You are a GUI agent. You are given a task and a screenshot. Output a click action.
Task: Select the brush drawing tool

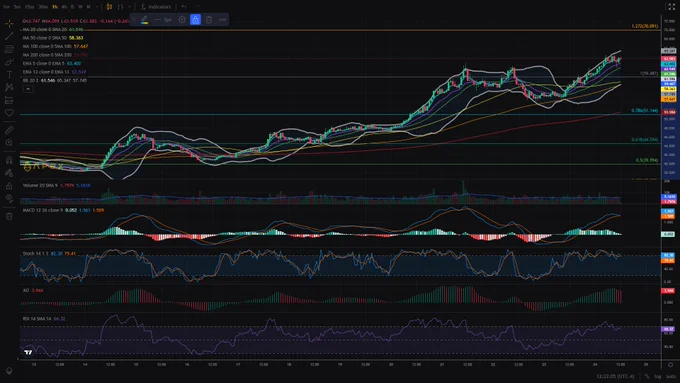9,62
